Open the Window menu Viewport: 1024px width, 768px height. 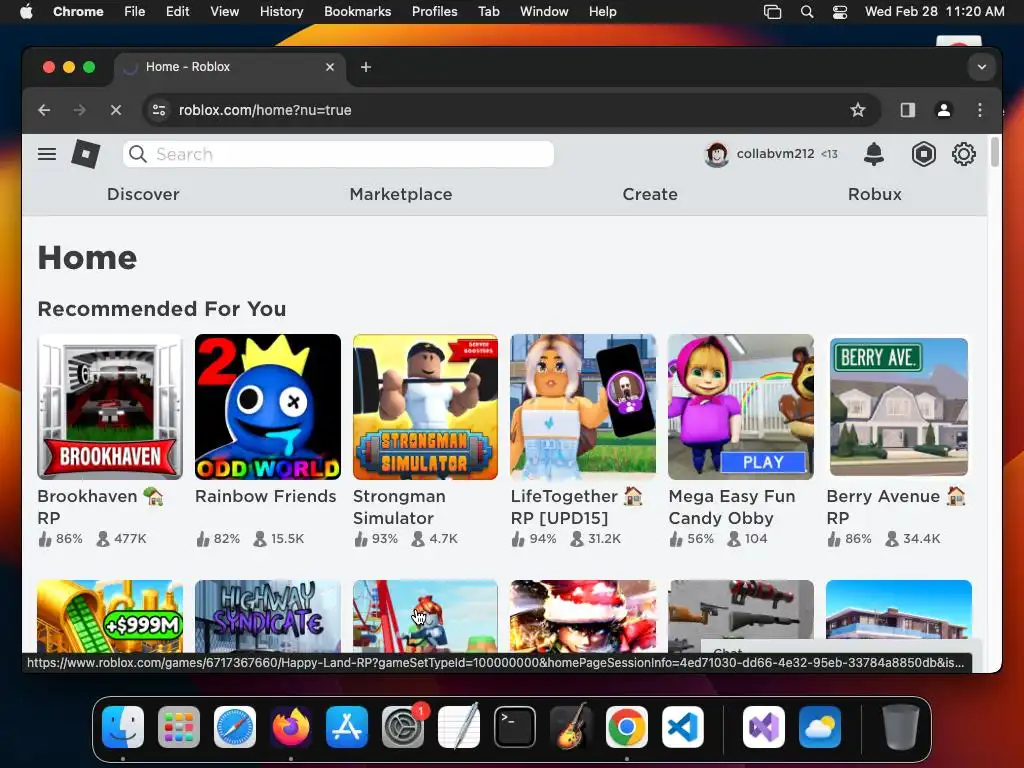tap(544, 12)
